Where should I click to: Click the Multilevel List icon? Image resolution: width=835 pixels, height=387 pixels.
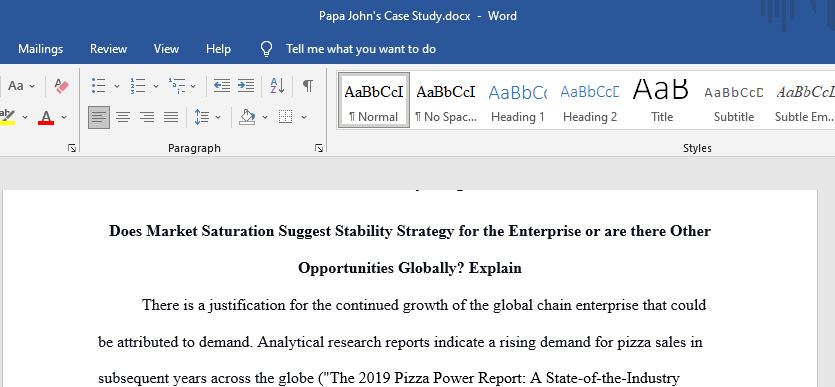click(x=177, y=86)
